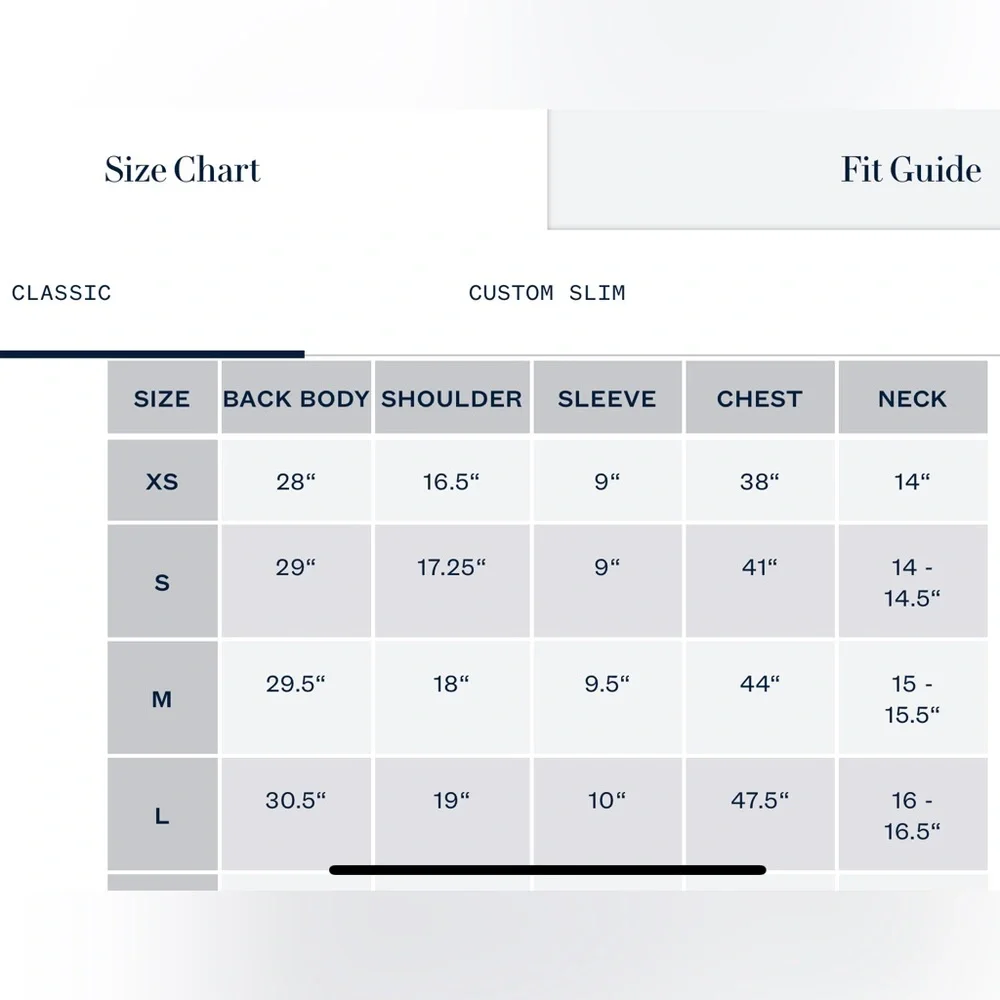This screenshot has width=1000, height=1000.
Task: Click the SIZE column header
Action: 162,399
